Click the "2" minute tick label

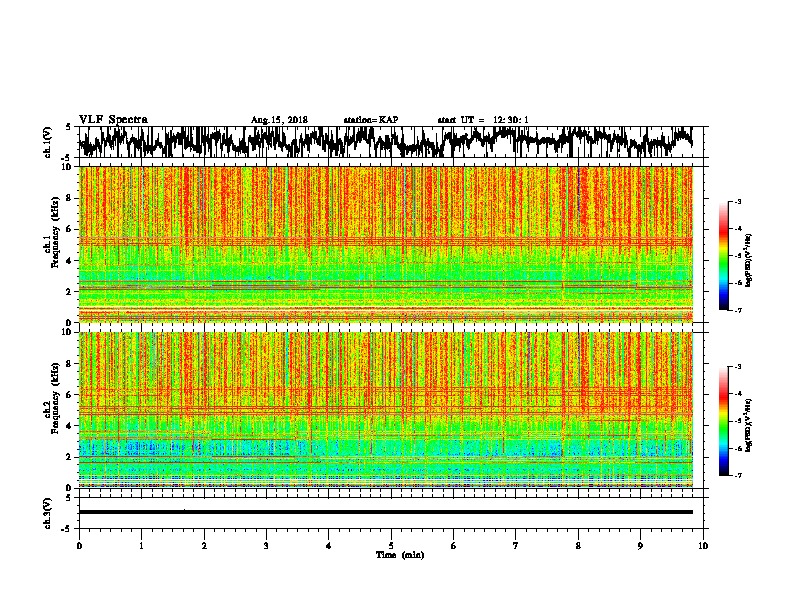click(x=204, y=546)
